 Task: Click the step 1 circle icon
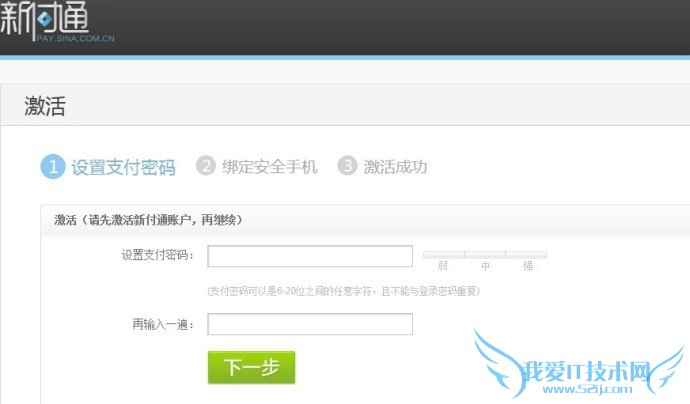(53, 167)
